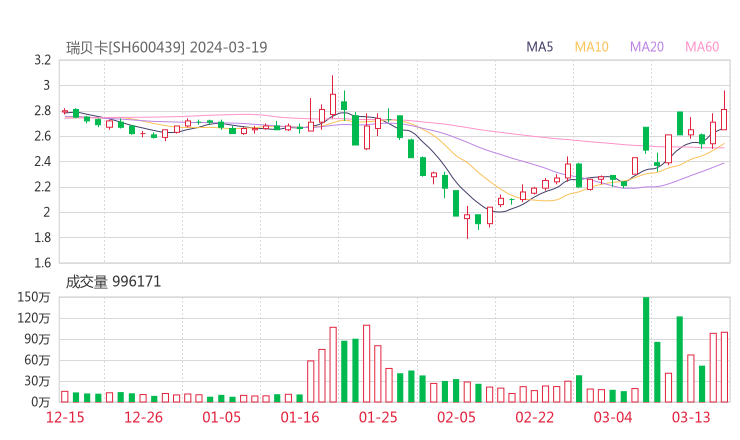Hide the MA20 line via legend
The width and height of the screenshot is (740, 440).
click(647, 47)
